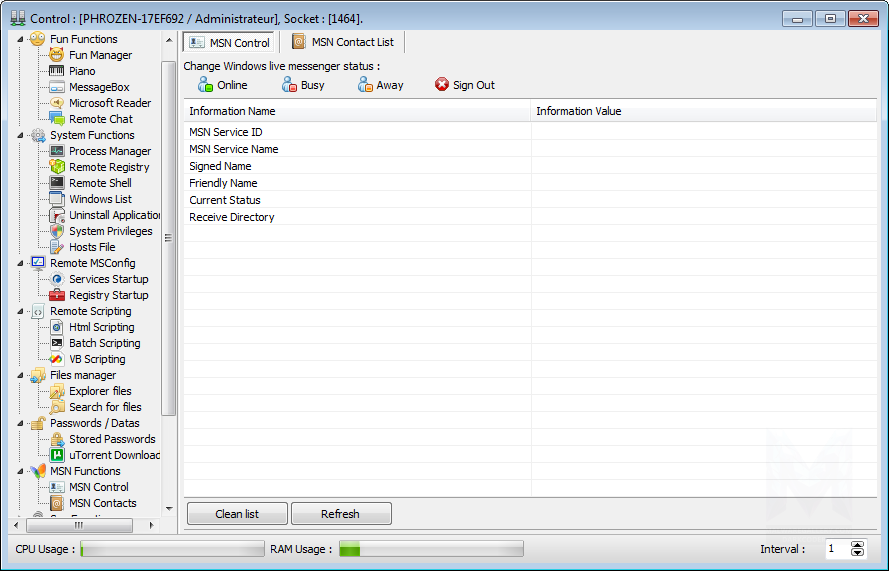The height and width of the screenshot is (571, 889).
Task: Open Hosts File entry
Action: [x=92, y=247]
